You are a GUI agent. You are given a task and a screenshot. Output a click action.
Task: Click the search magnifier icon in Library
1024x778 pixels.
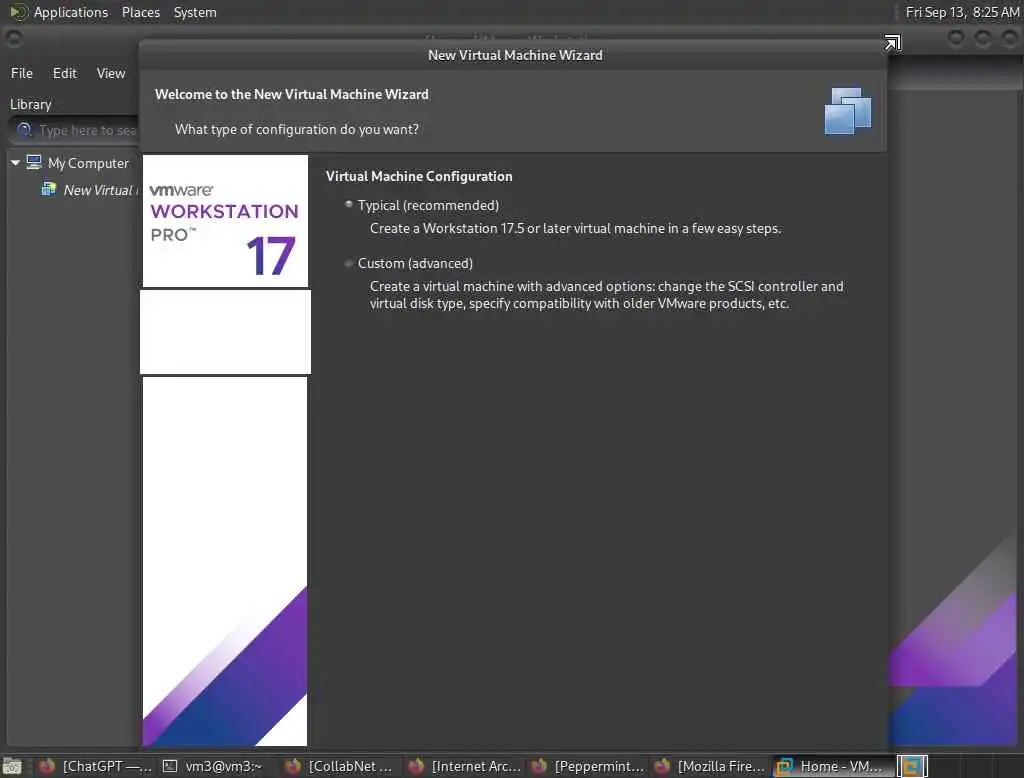(24, 130)
